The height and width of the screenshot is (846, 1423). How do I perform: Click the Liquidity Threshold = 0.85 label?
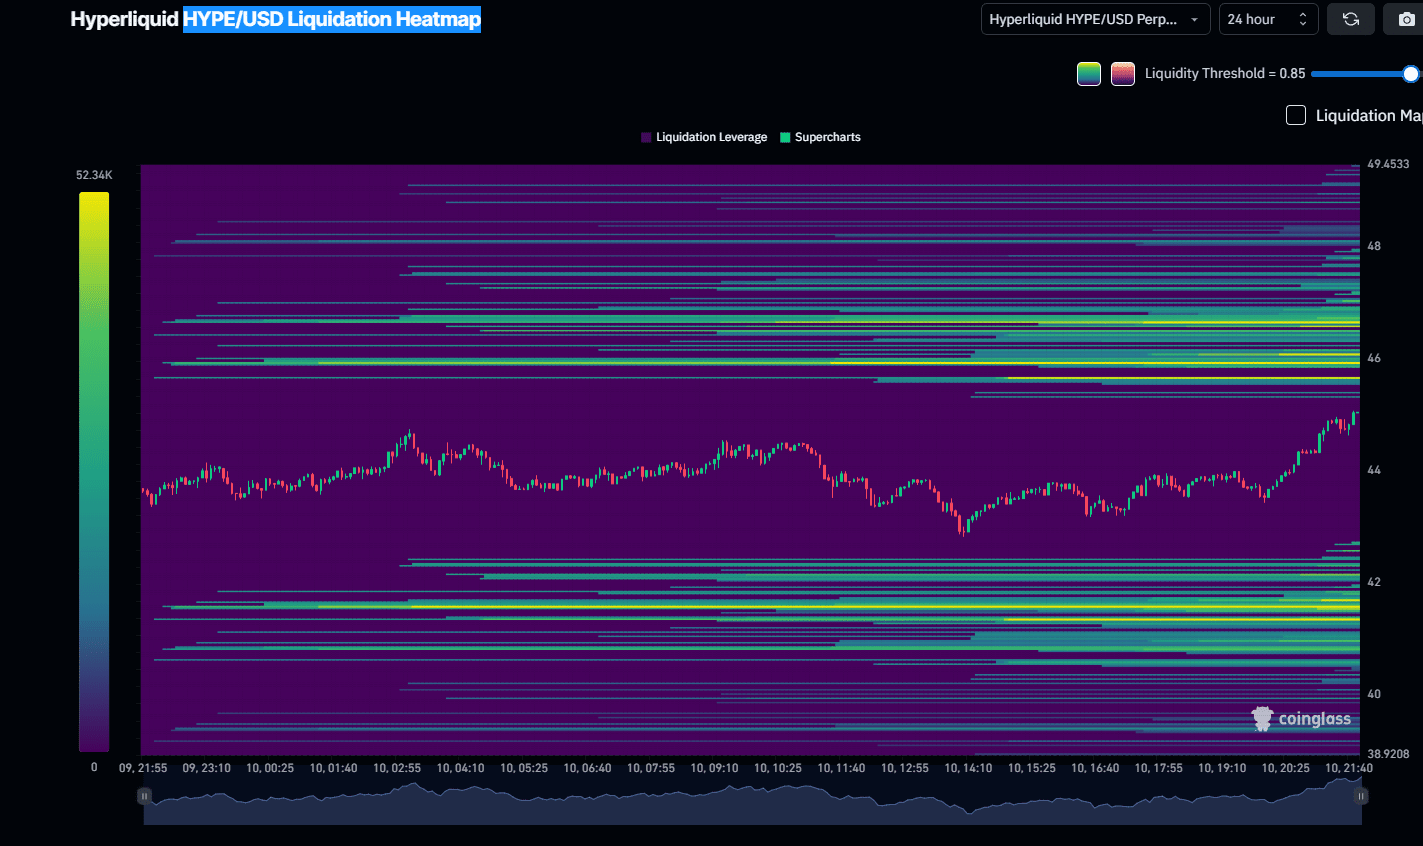1224,73
